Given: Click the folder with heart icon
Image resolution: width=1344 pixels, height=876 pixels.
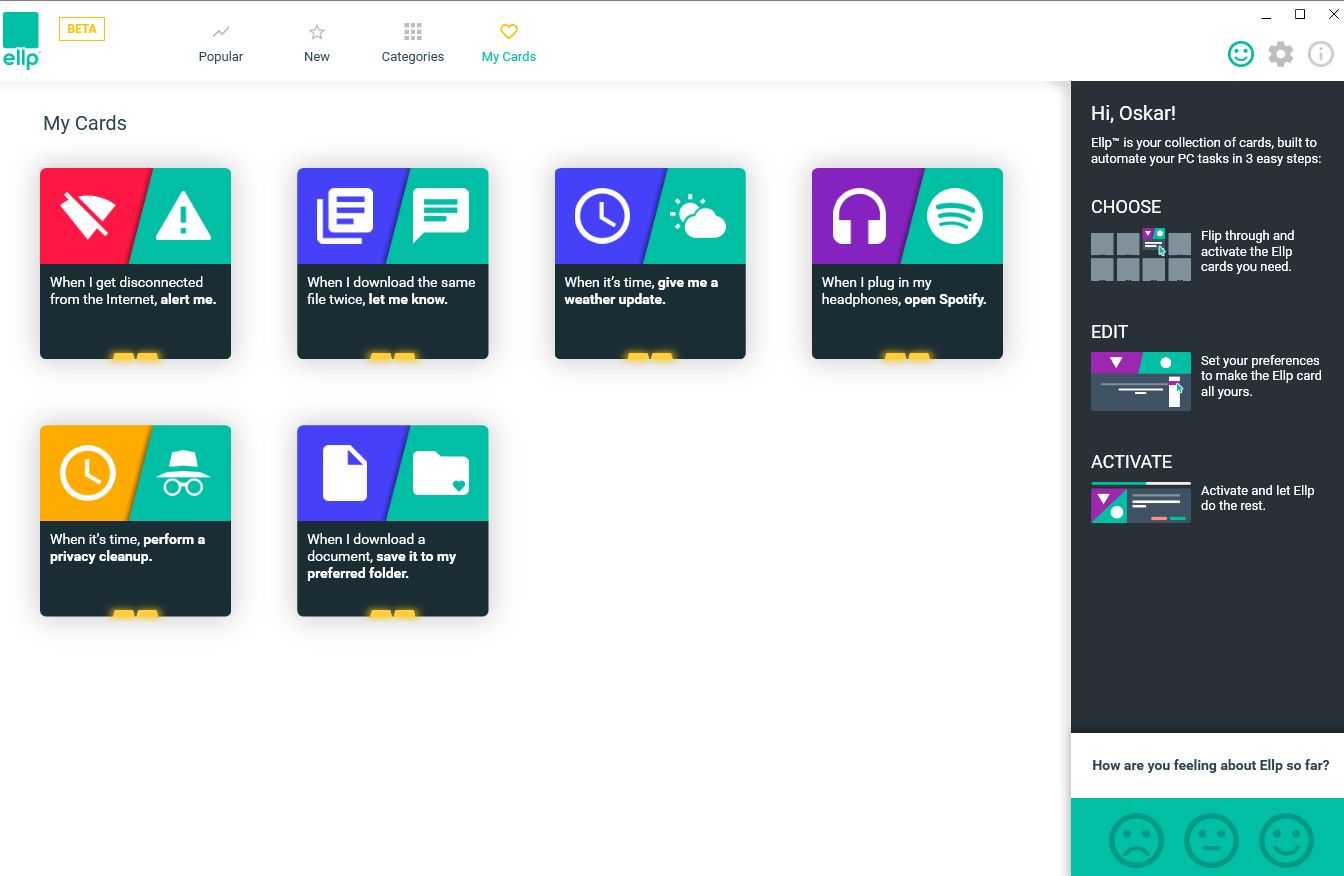Looking at the screenshot, I should 441,474.
